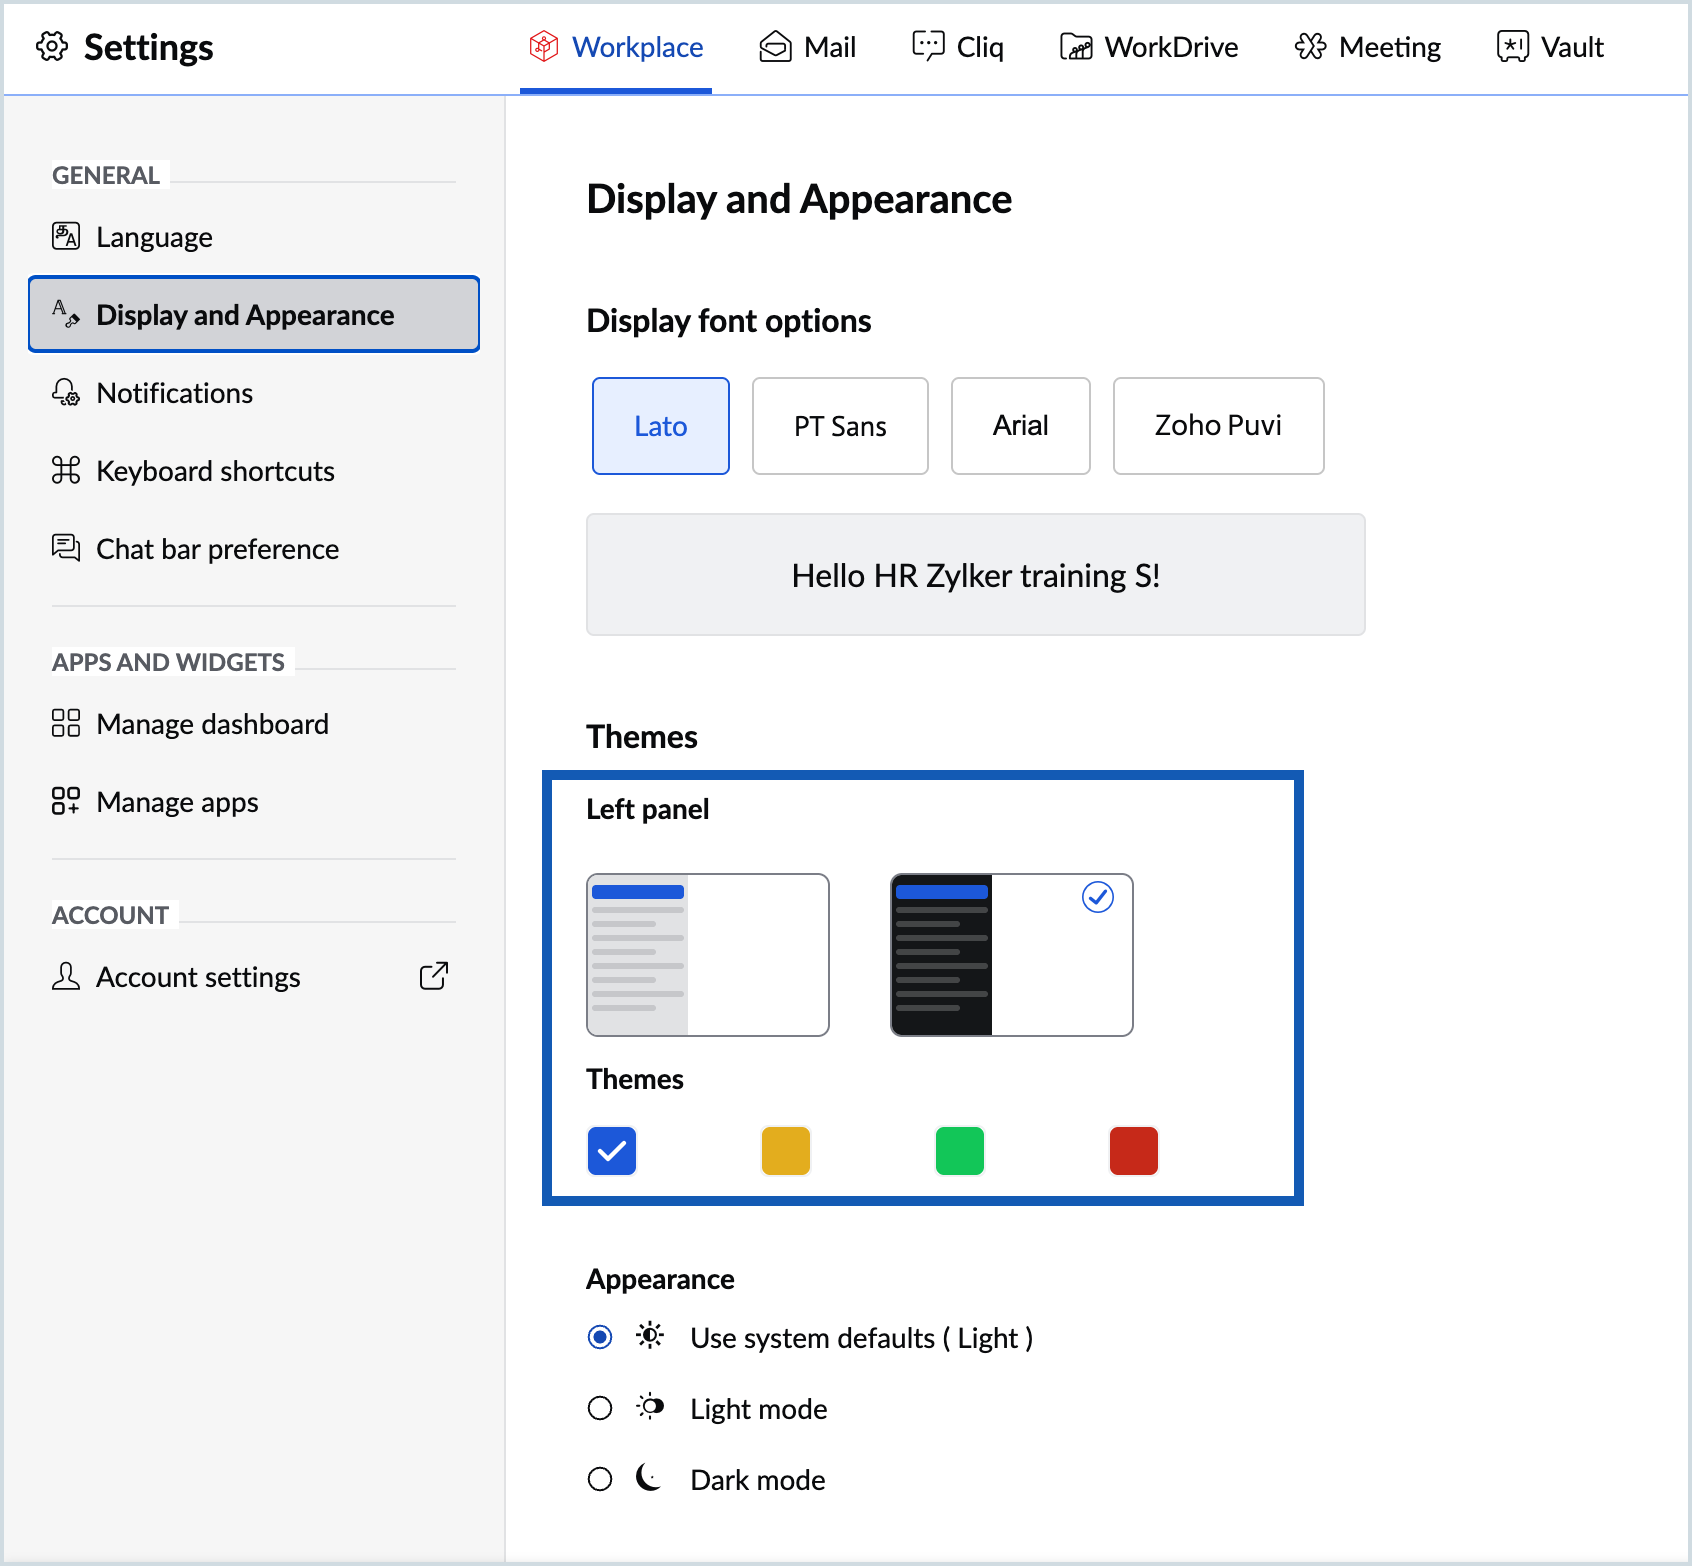Screen dimensions: 1692x1566
Task: Select the red theme color swatch
Action: 1134,1151
